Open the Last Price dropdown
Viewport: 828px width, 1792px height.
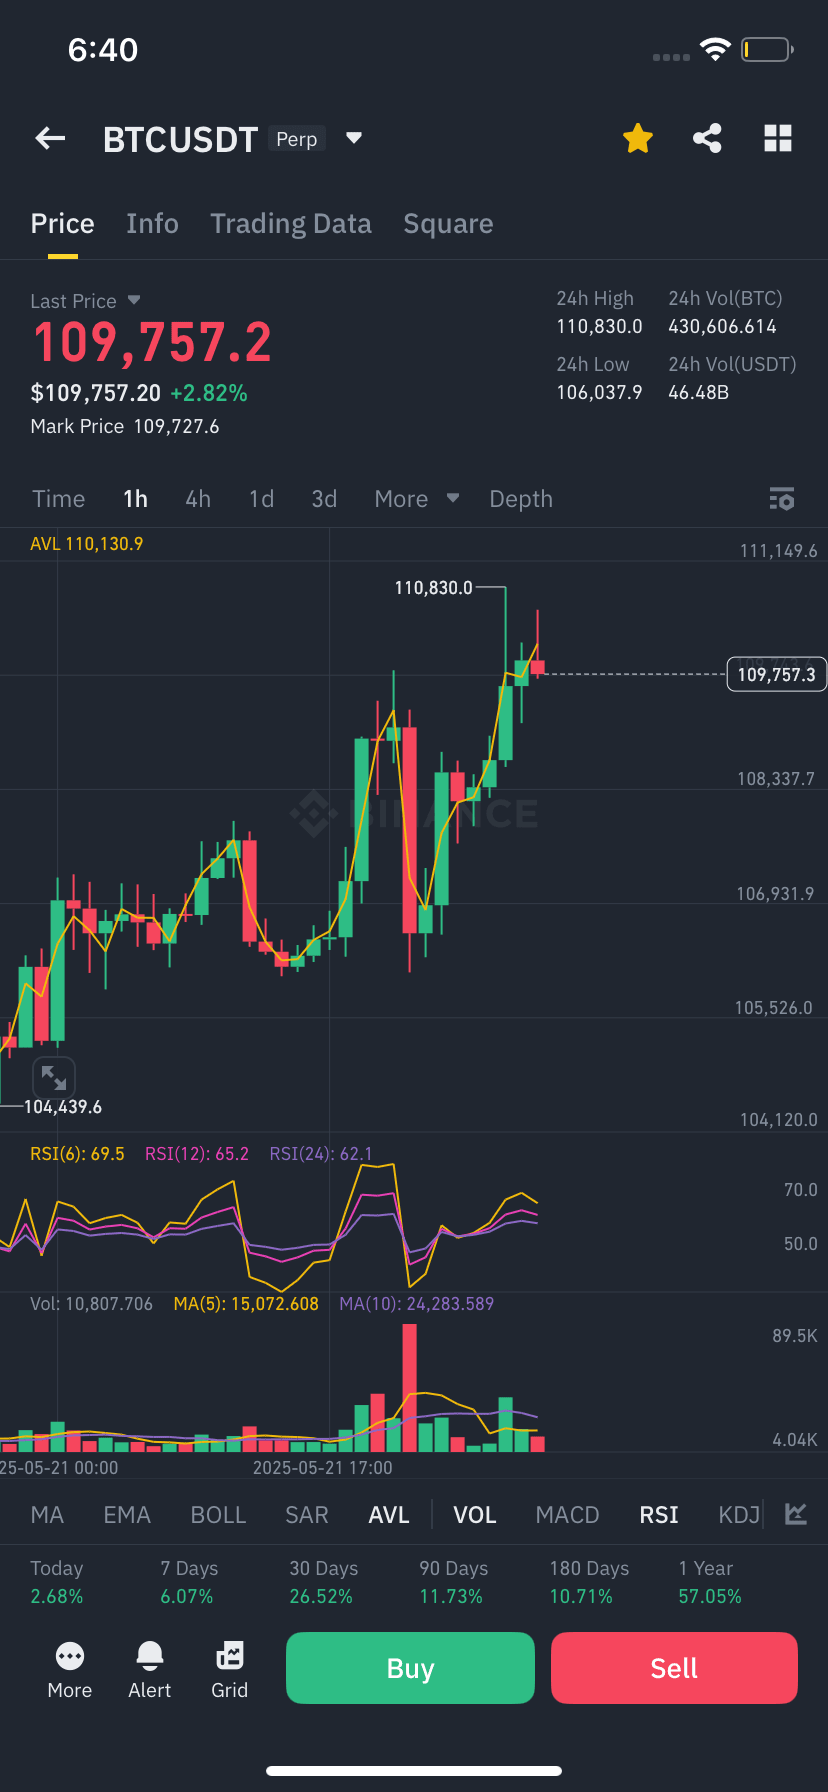pyautogui.click(x=134, y=300)
